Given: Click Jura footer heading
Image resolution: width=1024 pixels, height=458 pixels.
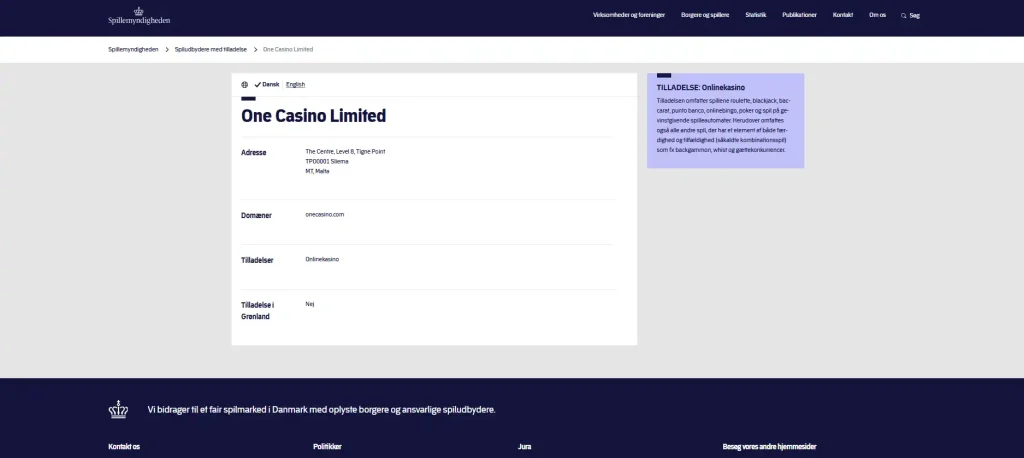Looking at the screenshot, I should tap(524, 447).
